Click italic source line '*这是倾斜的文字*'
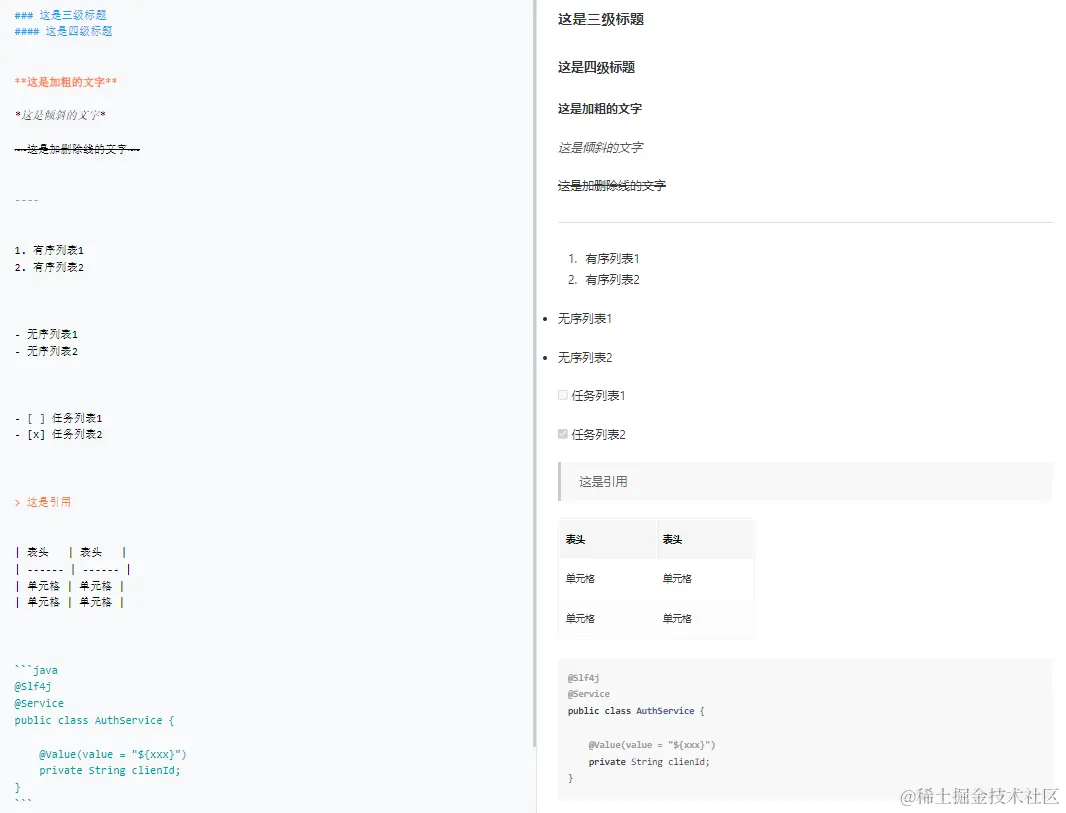The height and width of the screenshot is (813, 1066). coord(60,115)
